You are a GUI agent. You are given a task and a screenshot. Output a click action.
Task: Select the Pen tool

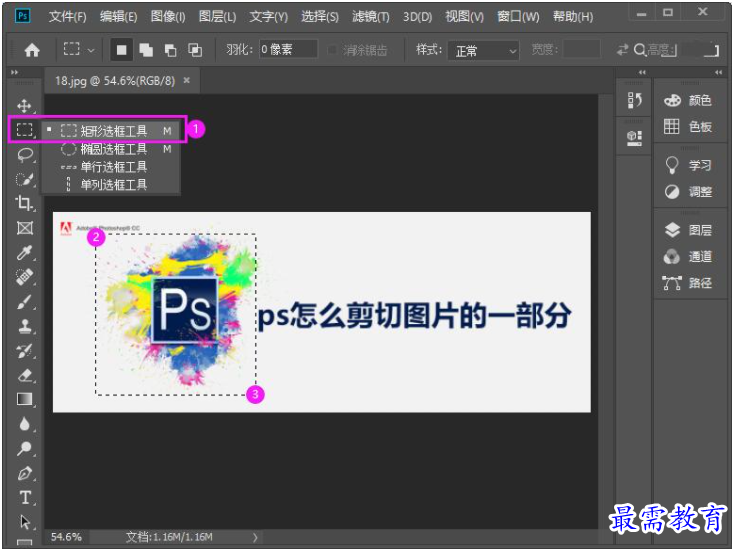point(24,473)
